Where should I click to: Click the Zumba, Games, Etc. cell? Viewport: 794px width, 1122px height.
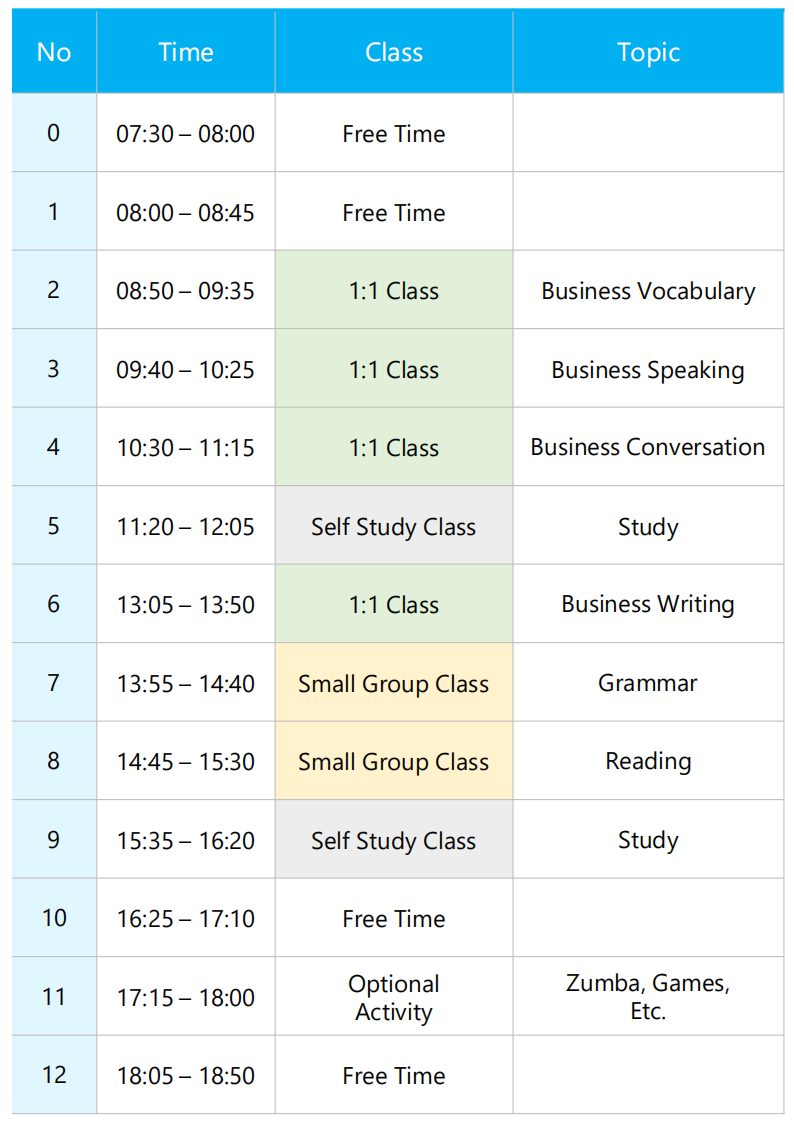tap(648, 997)
